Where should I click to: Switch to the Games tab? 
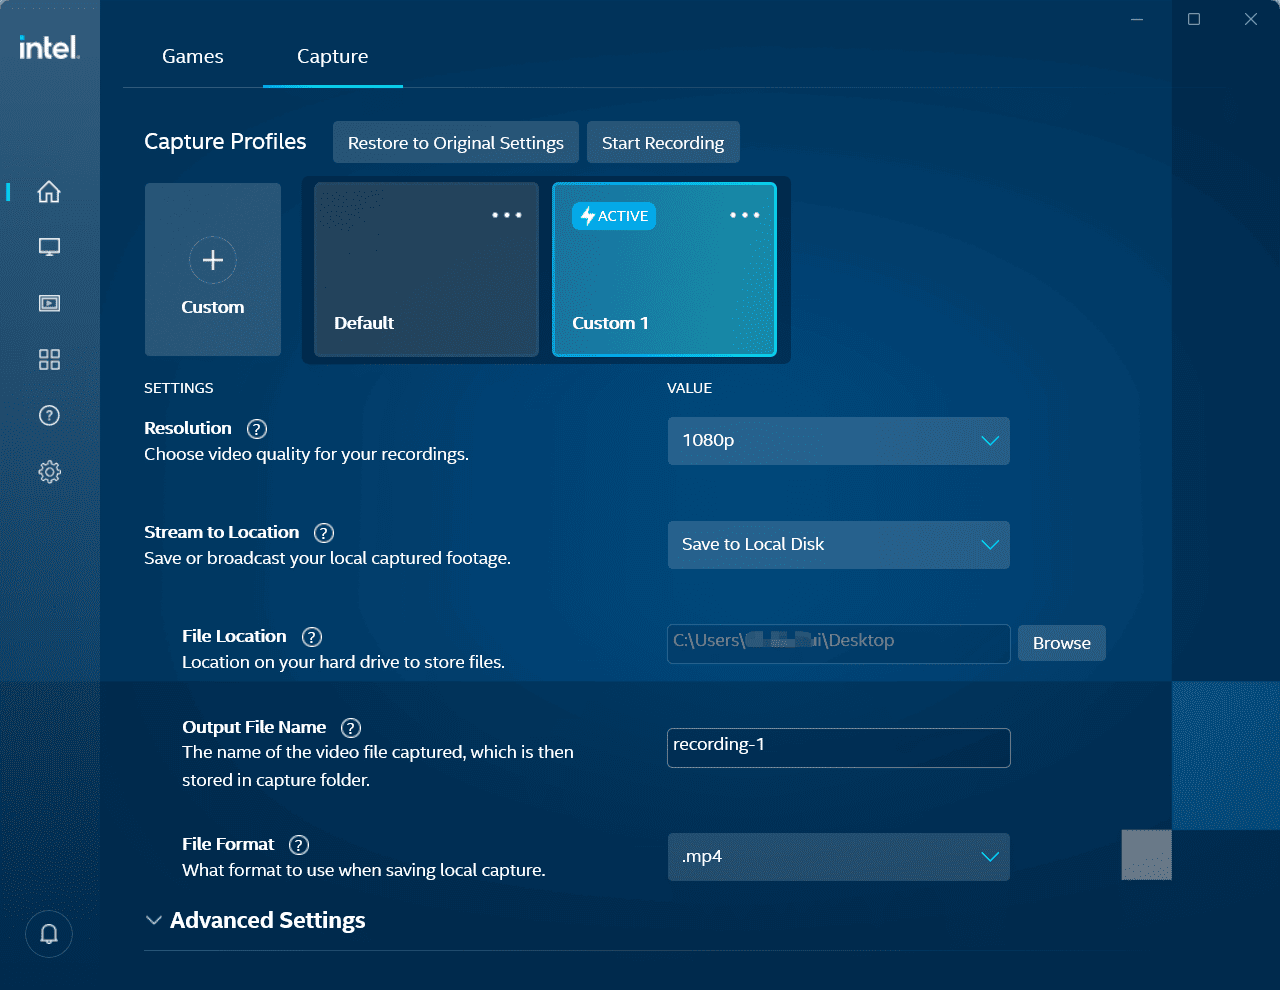[x=192, y=56]
